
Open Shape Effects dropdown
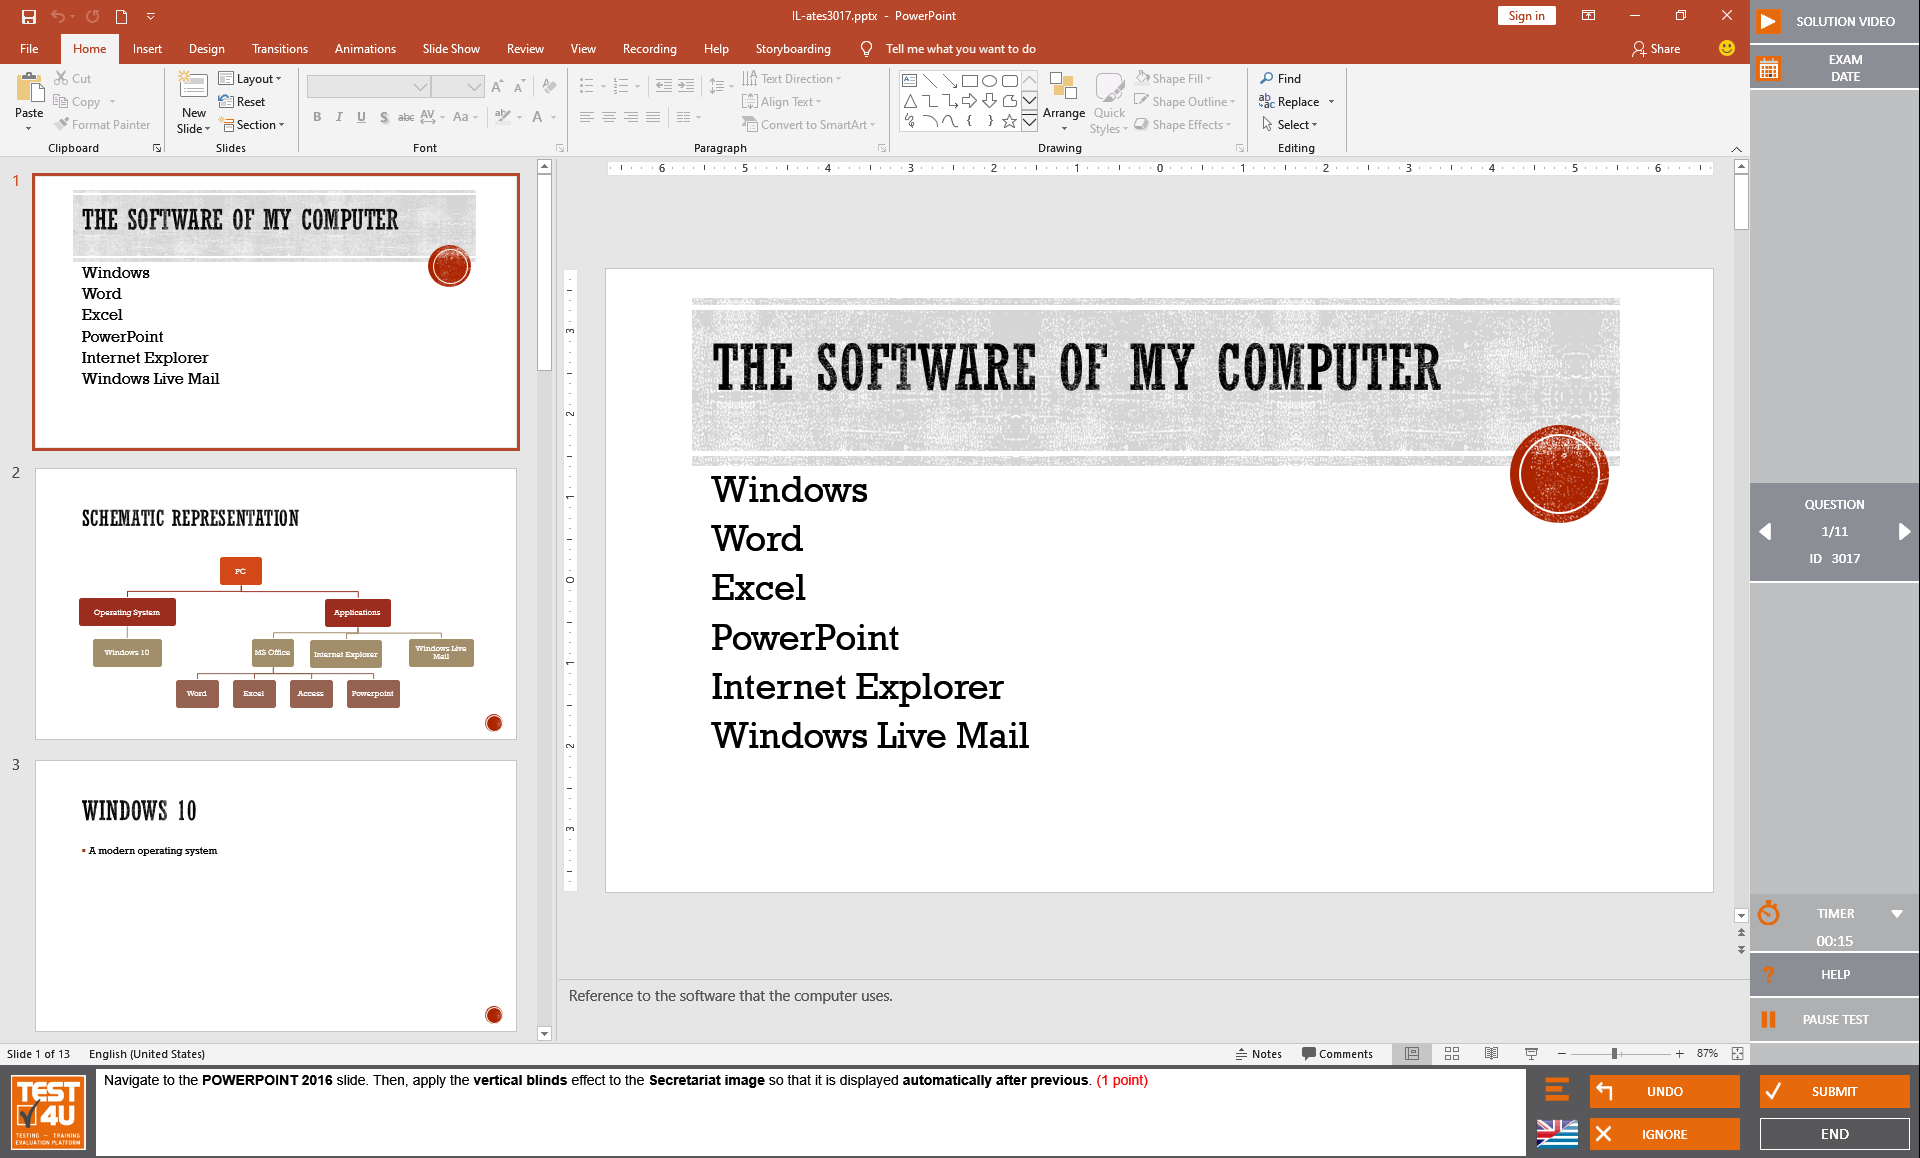click(x=1183, y=125)
